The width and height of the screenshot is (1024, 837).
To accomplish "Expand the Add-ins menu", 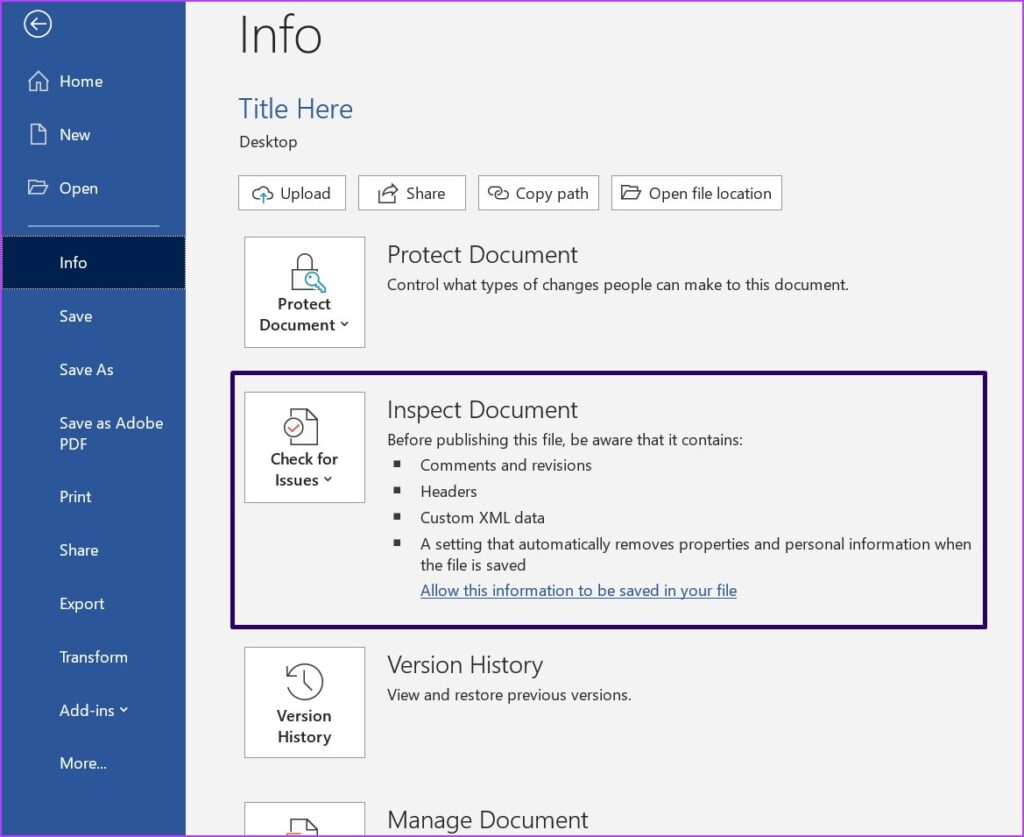I will 93,710.
